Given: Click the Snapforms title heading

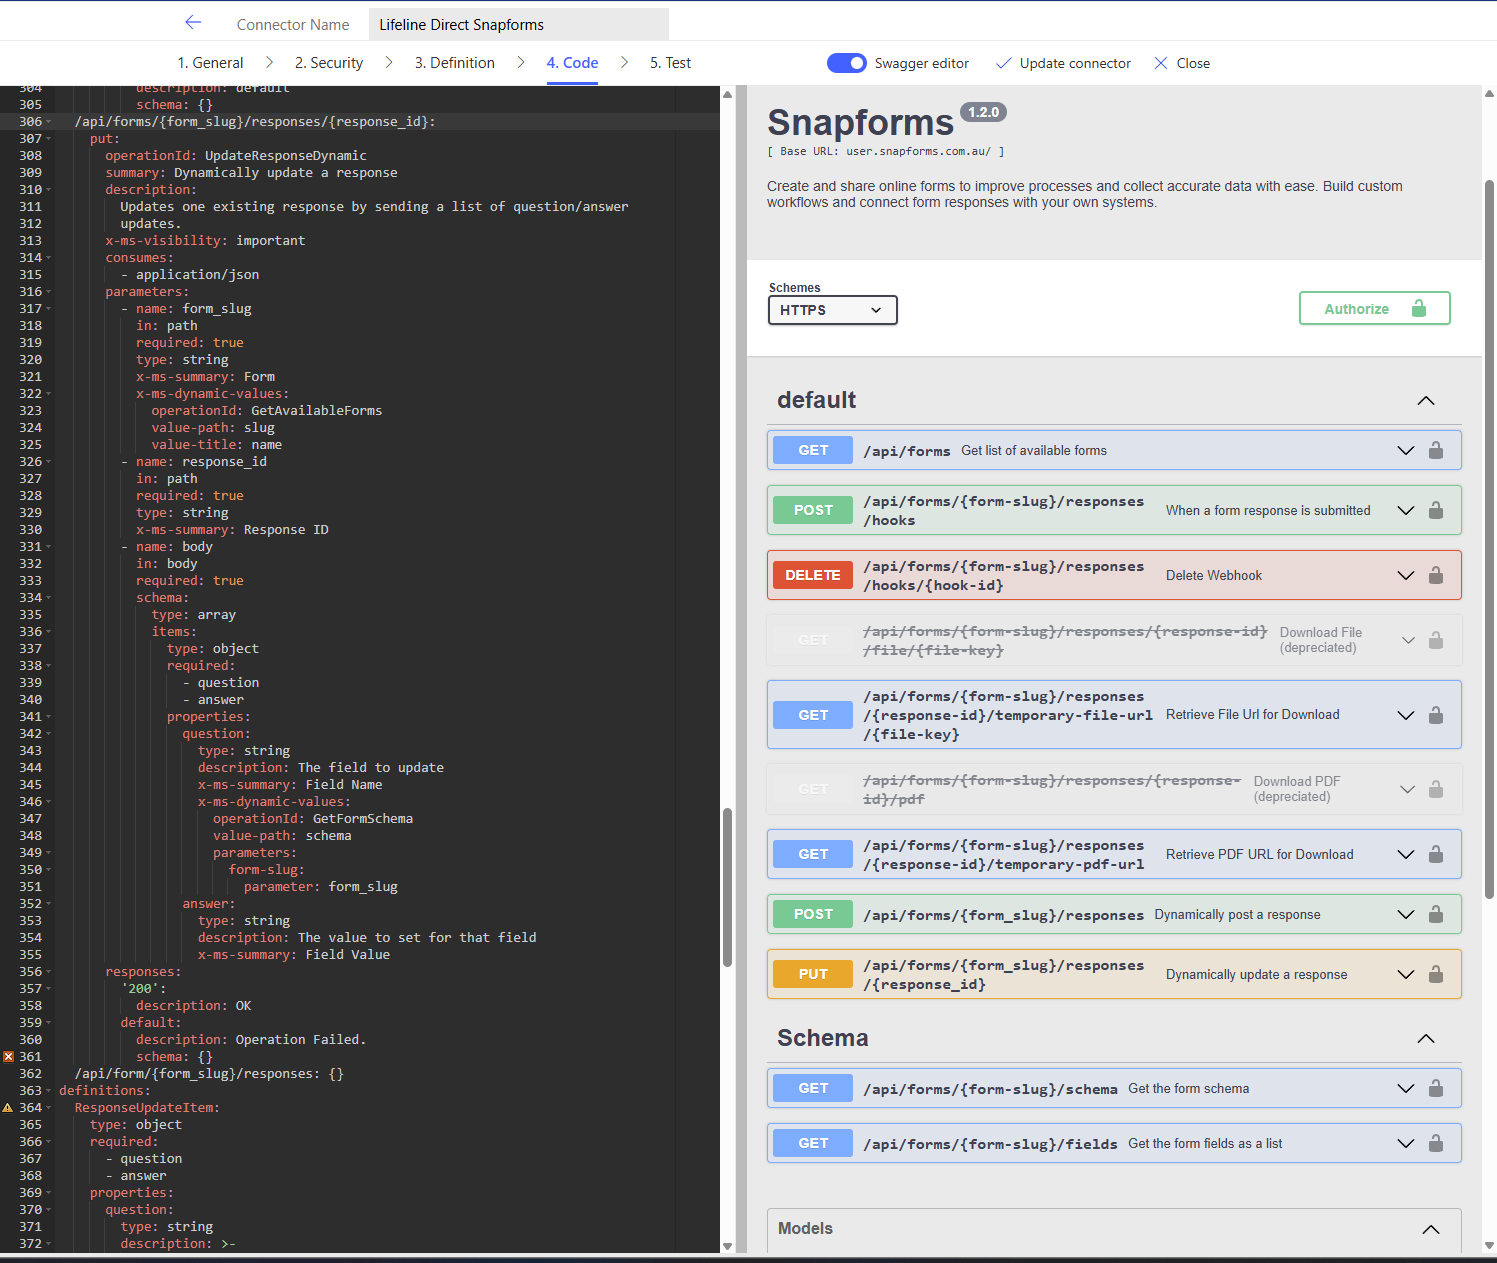Looking at the screenshot, I should [x=860, y=122].
